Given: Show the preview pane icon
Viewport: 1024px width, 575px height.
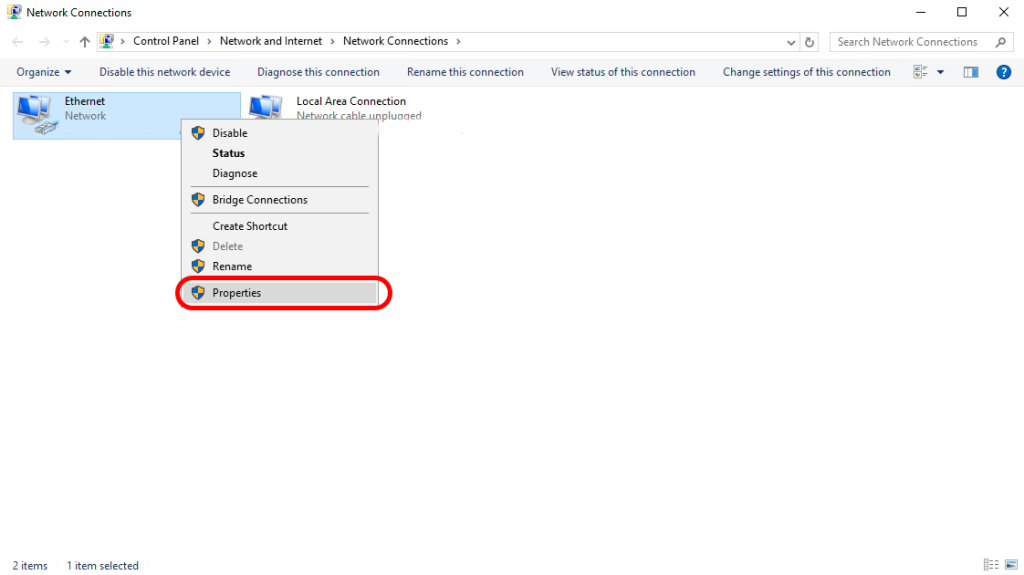Looking at the screenshot, I should click(970, 72).
